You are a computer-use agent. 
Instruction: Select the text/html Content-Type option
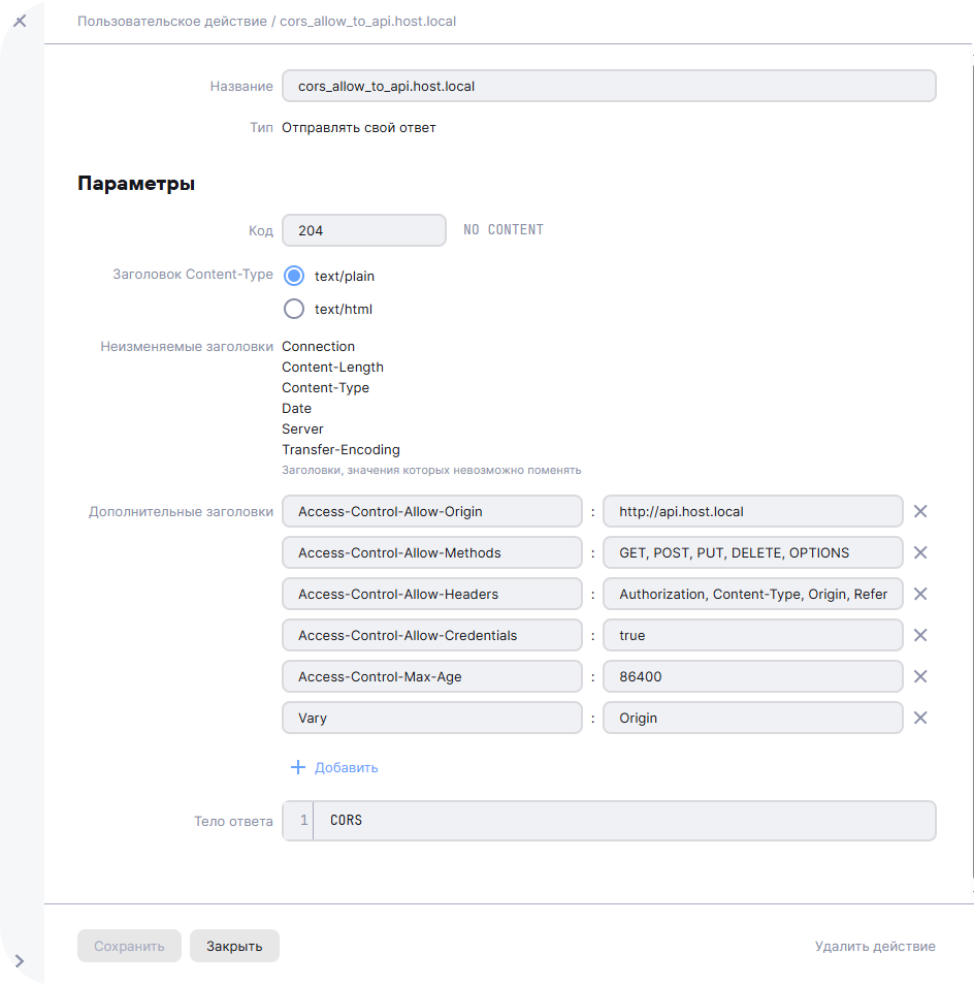pyautogui.click(x=294, y=309)
